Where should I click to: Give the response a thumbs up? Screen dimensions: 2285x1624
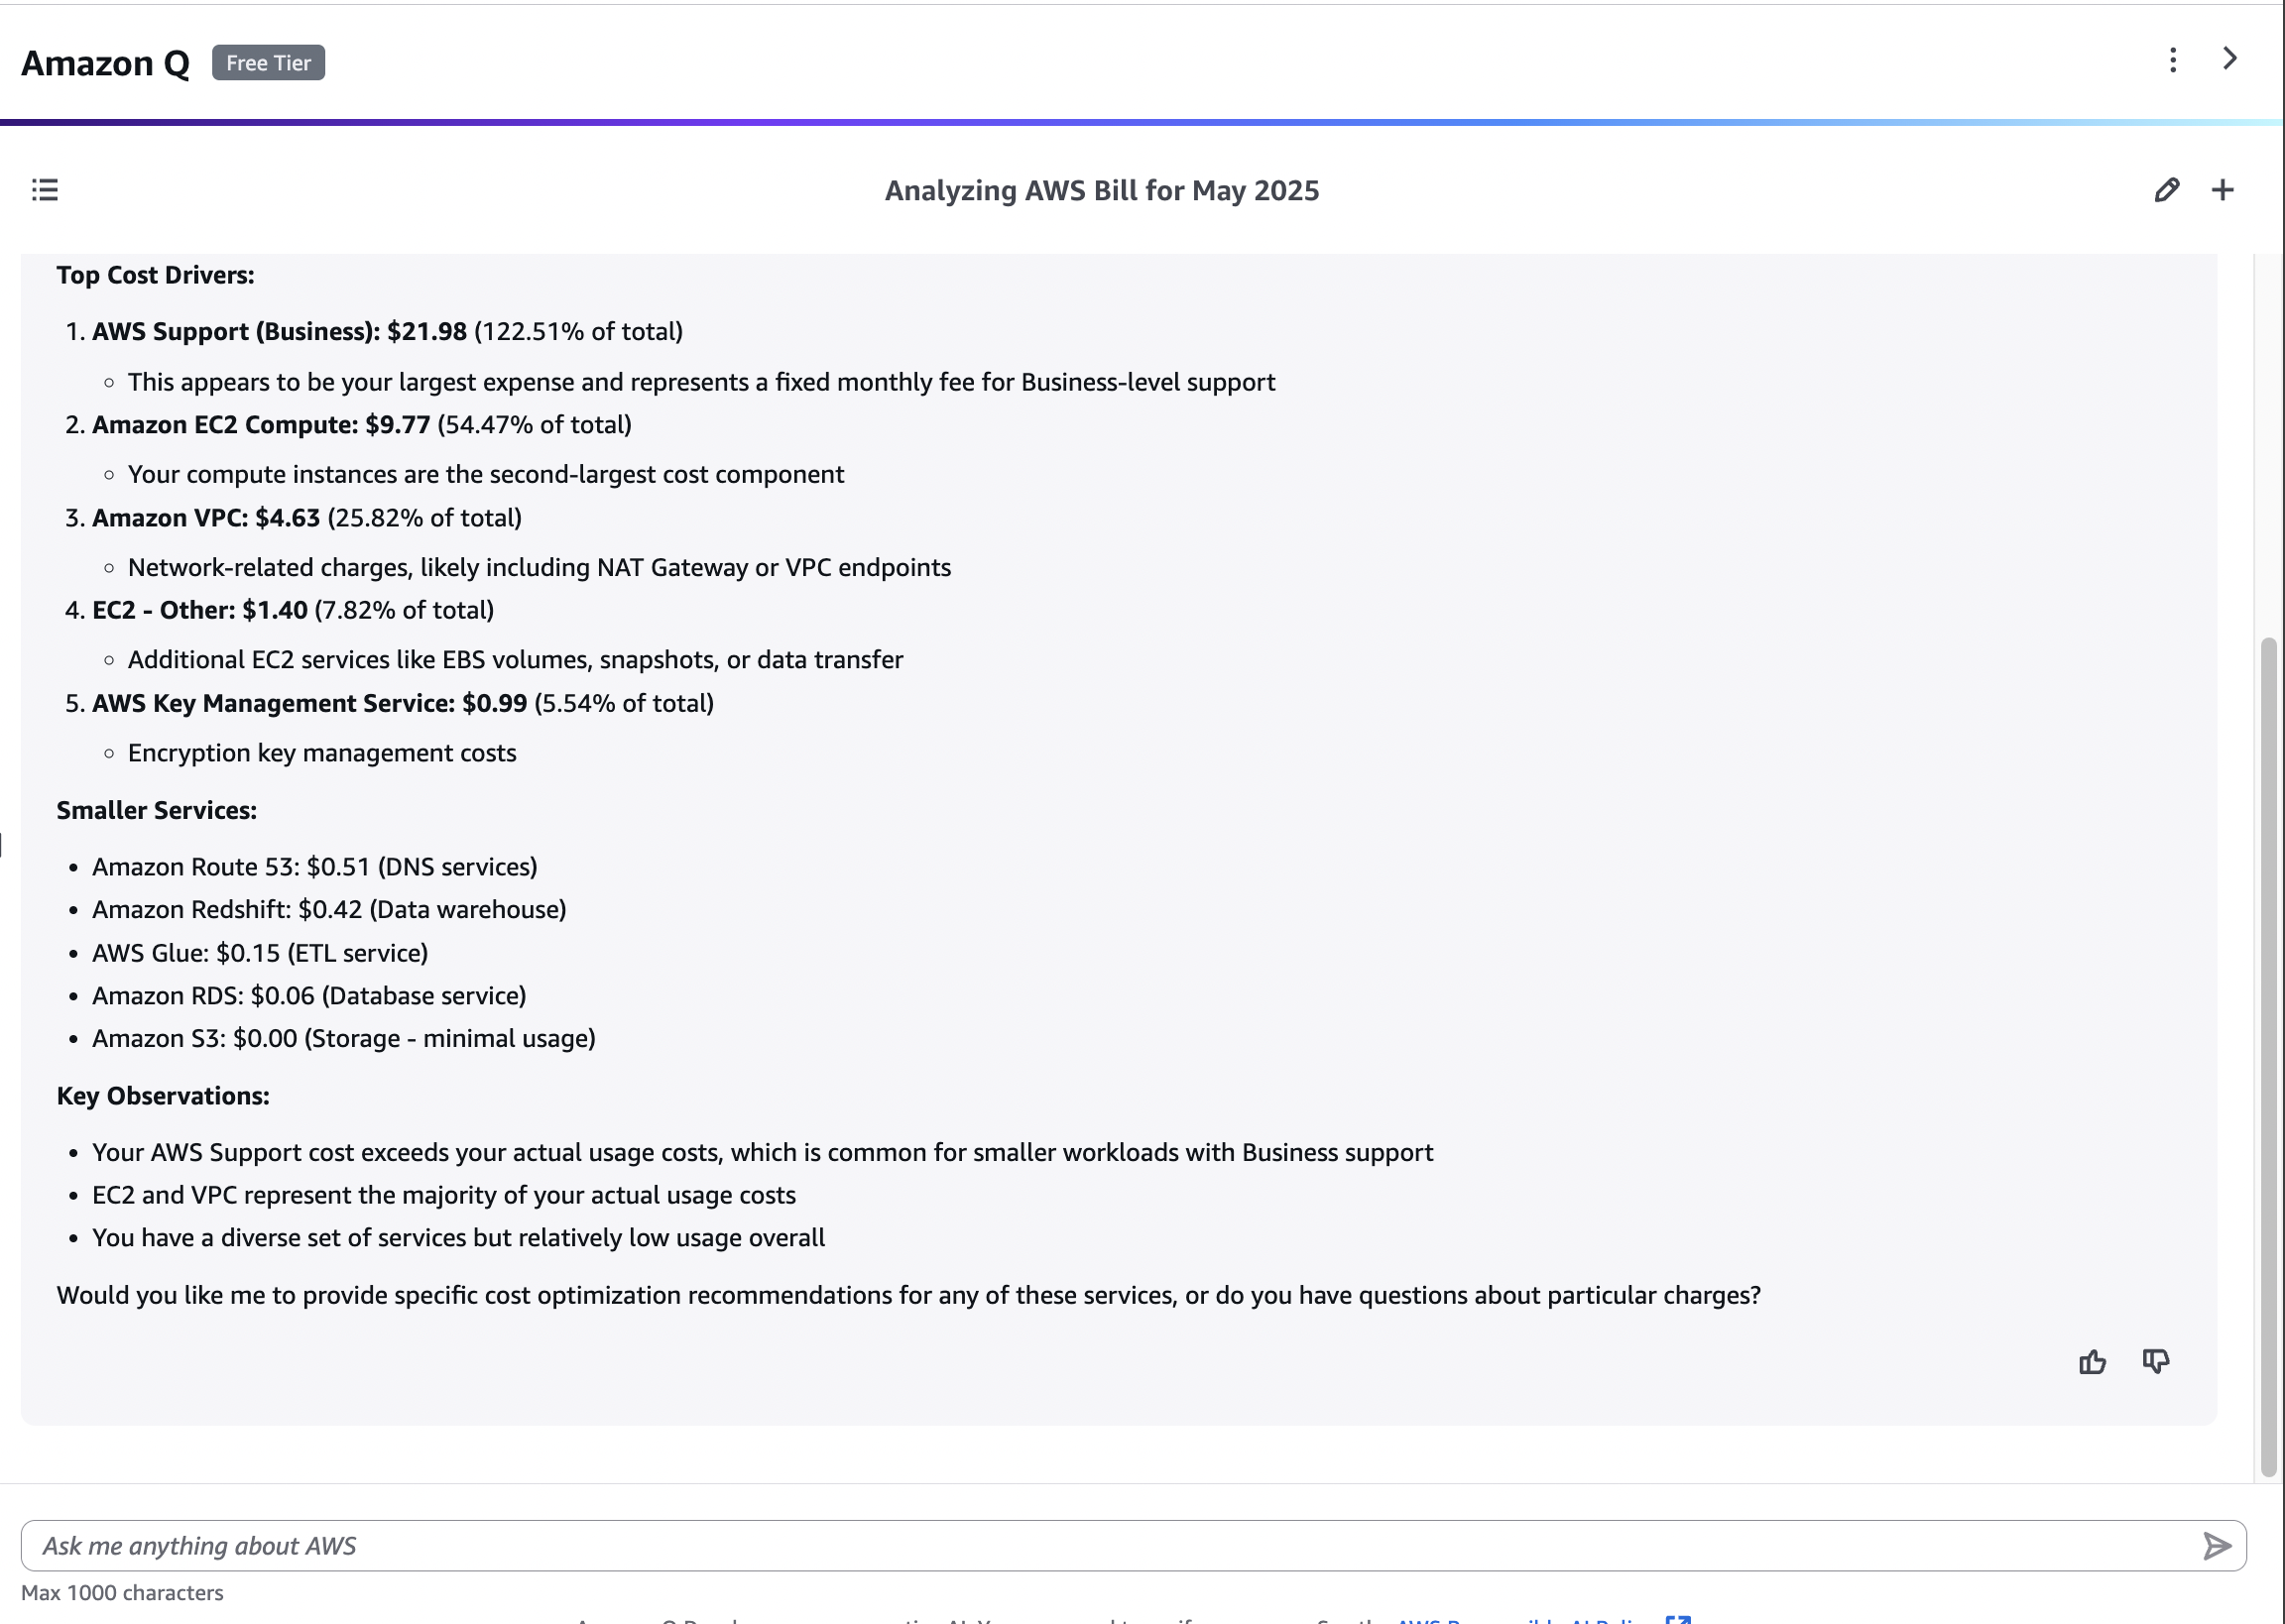point(2092,1362)
